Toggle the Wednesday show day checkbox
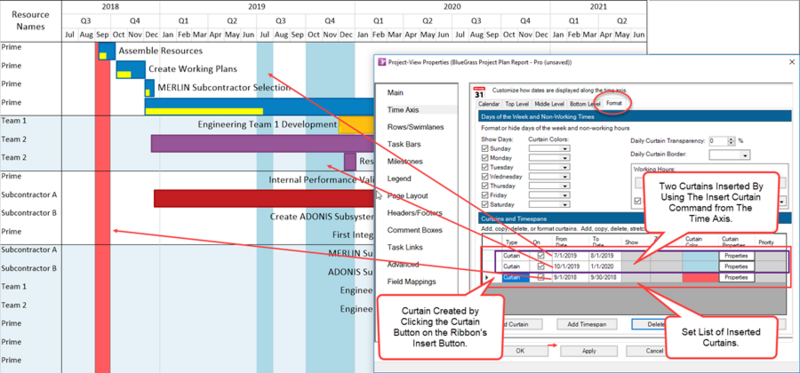The height and width of the screenshot is (373, 800). pos(485,177)
